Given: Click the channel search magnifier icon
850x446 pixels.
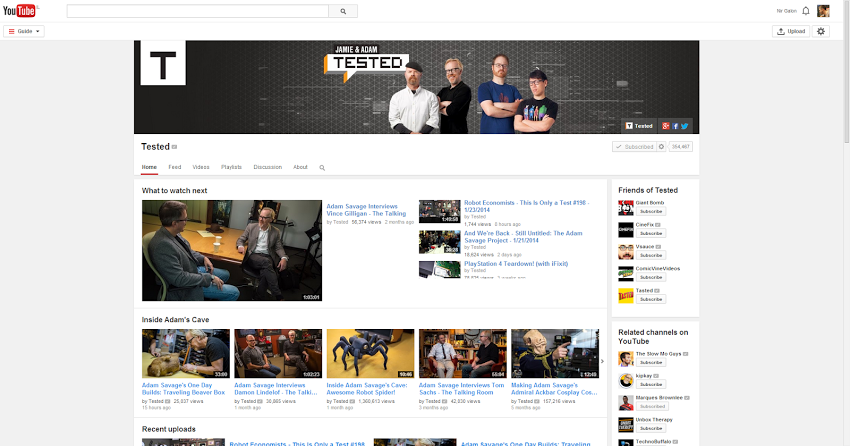Looking at the screenshot, I should click(x=322, y=168).
